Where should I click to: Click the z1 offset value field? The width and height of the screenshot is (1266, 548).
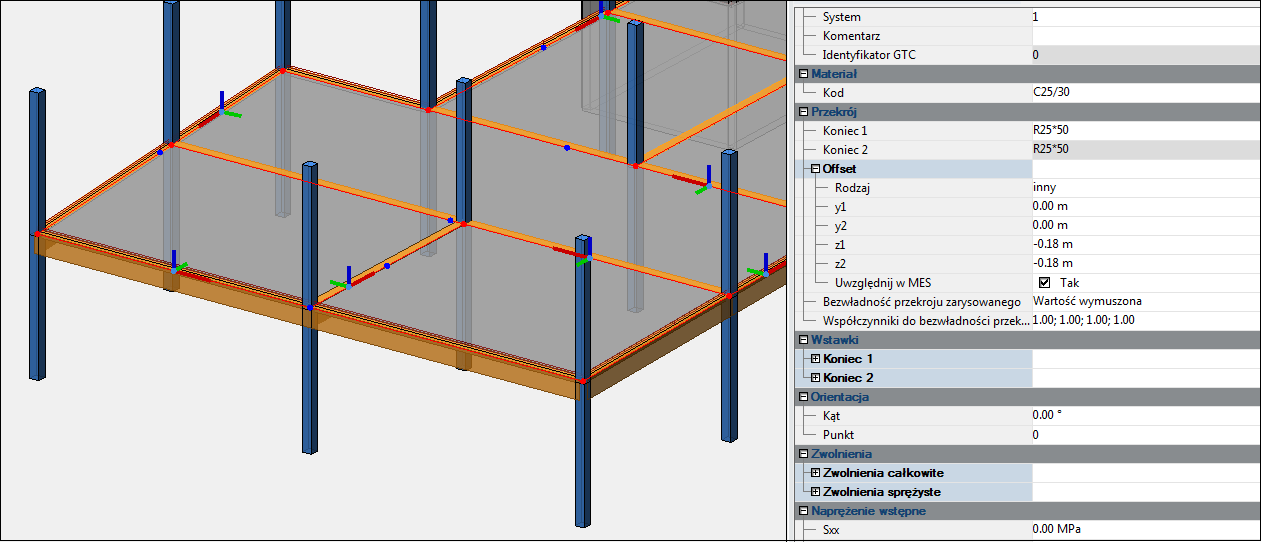pyautogui.click(x=1140, y=245)
